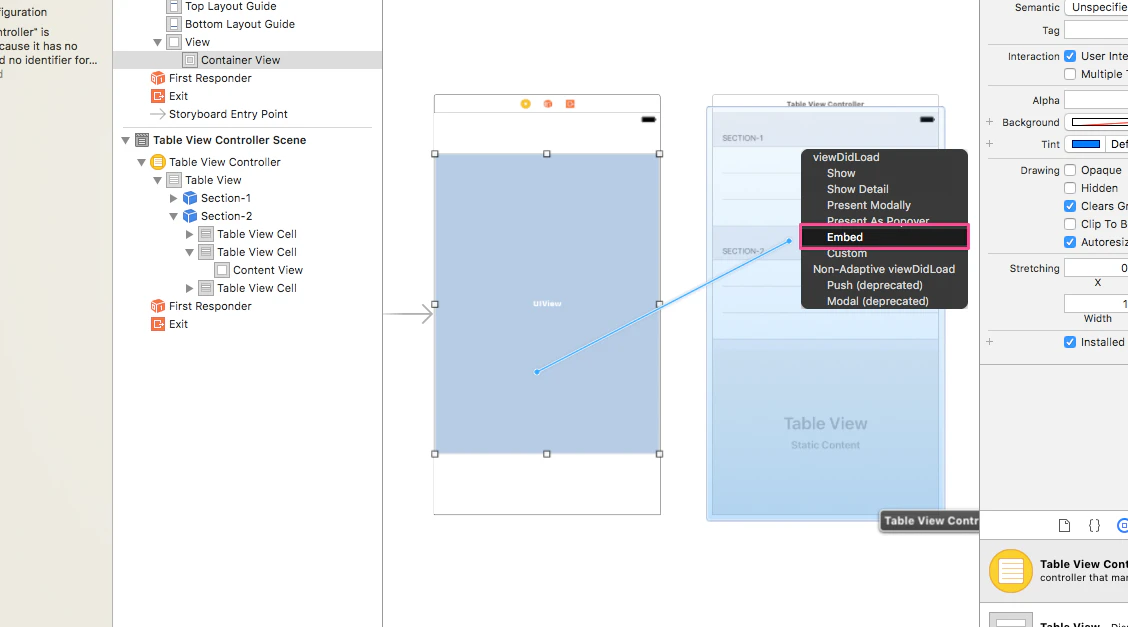Click Alpha input field

click(1096, 100)
